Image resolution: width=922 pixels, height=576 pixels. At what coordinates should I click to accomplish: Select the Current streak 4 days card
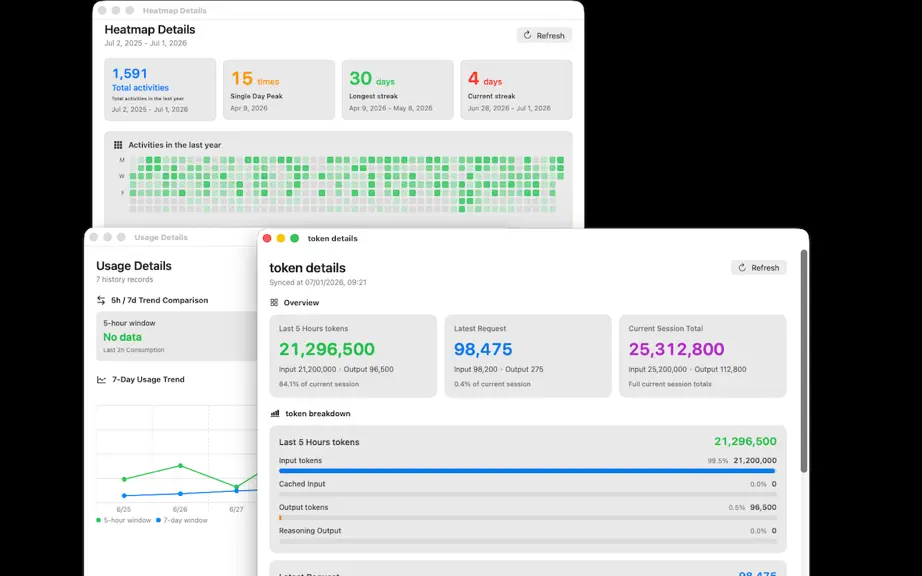tap(516, 89)
